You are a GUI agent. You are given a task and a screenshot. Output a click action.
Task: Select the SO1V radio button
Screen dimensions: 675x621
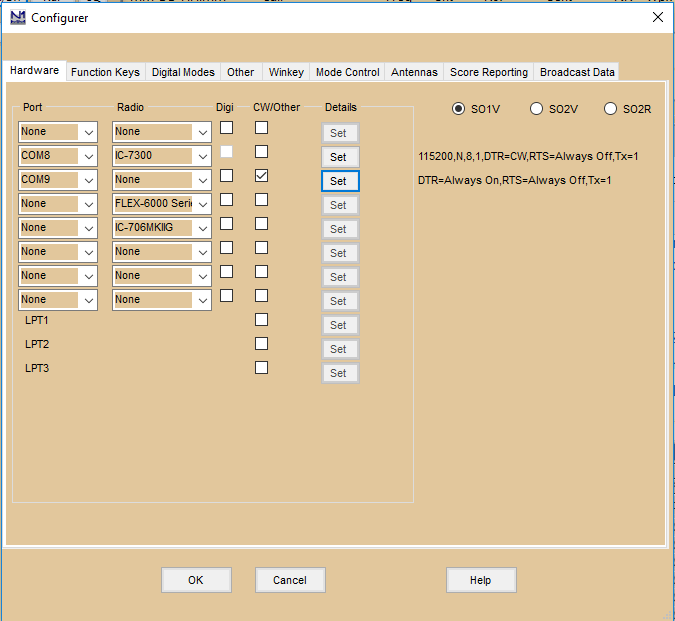[x=476, y=109]
